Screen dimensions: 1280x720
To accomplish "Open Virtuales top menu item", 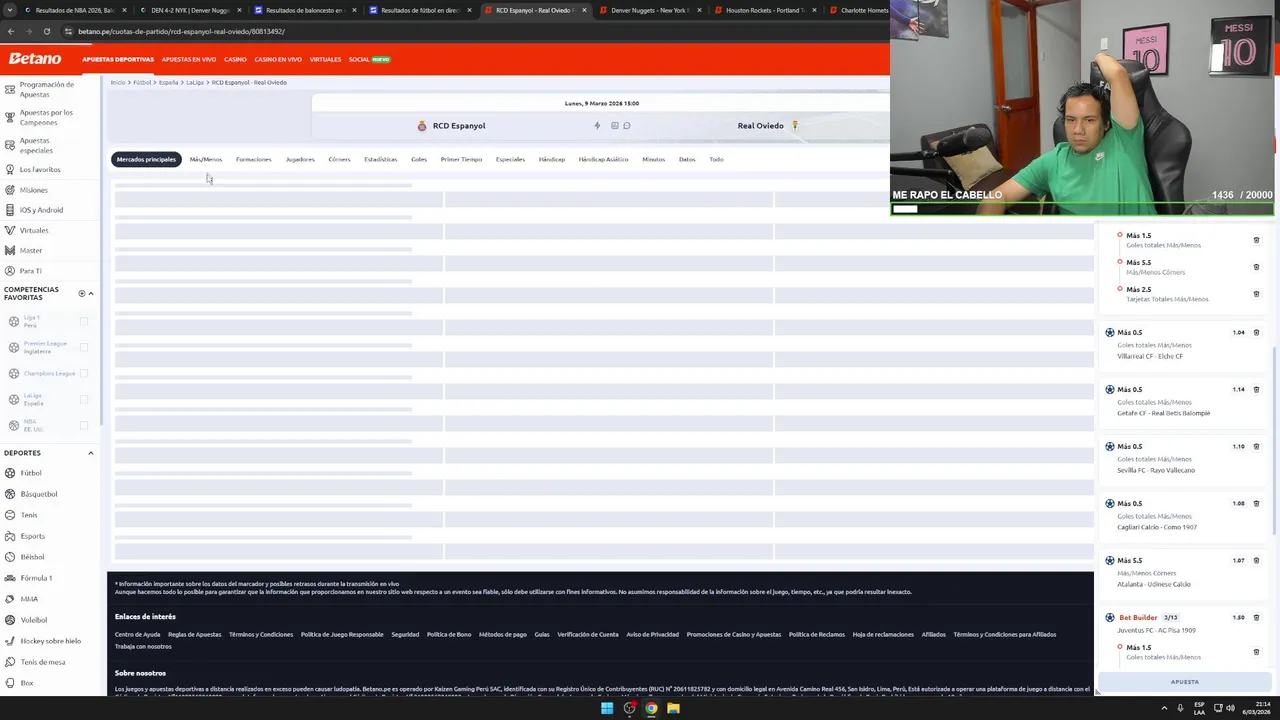I will point(325,59).
